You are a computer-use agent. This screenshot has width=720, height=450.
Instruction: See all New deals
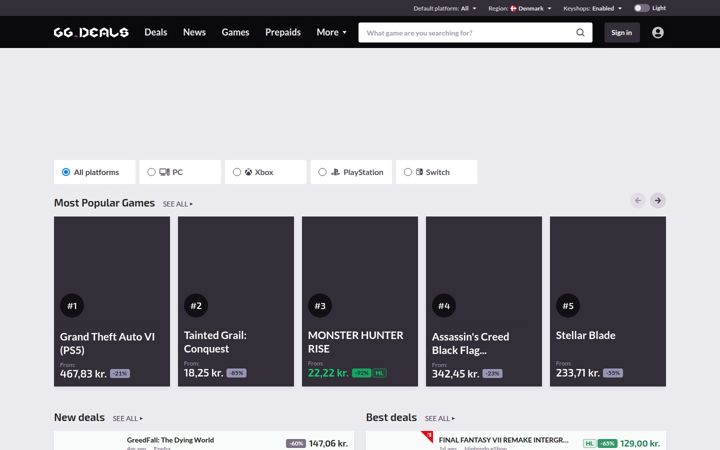click(x=128, y=418)
